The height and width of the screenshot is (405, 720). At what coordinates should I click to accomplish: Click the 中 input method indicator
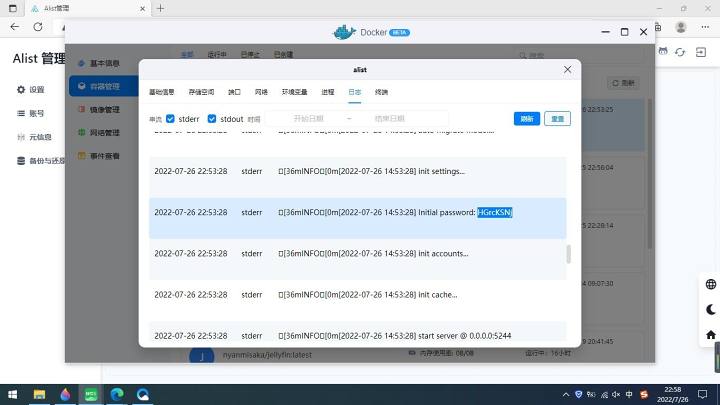[x=629, y=394]
